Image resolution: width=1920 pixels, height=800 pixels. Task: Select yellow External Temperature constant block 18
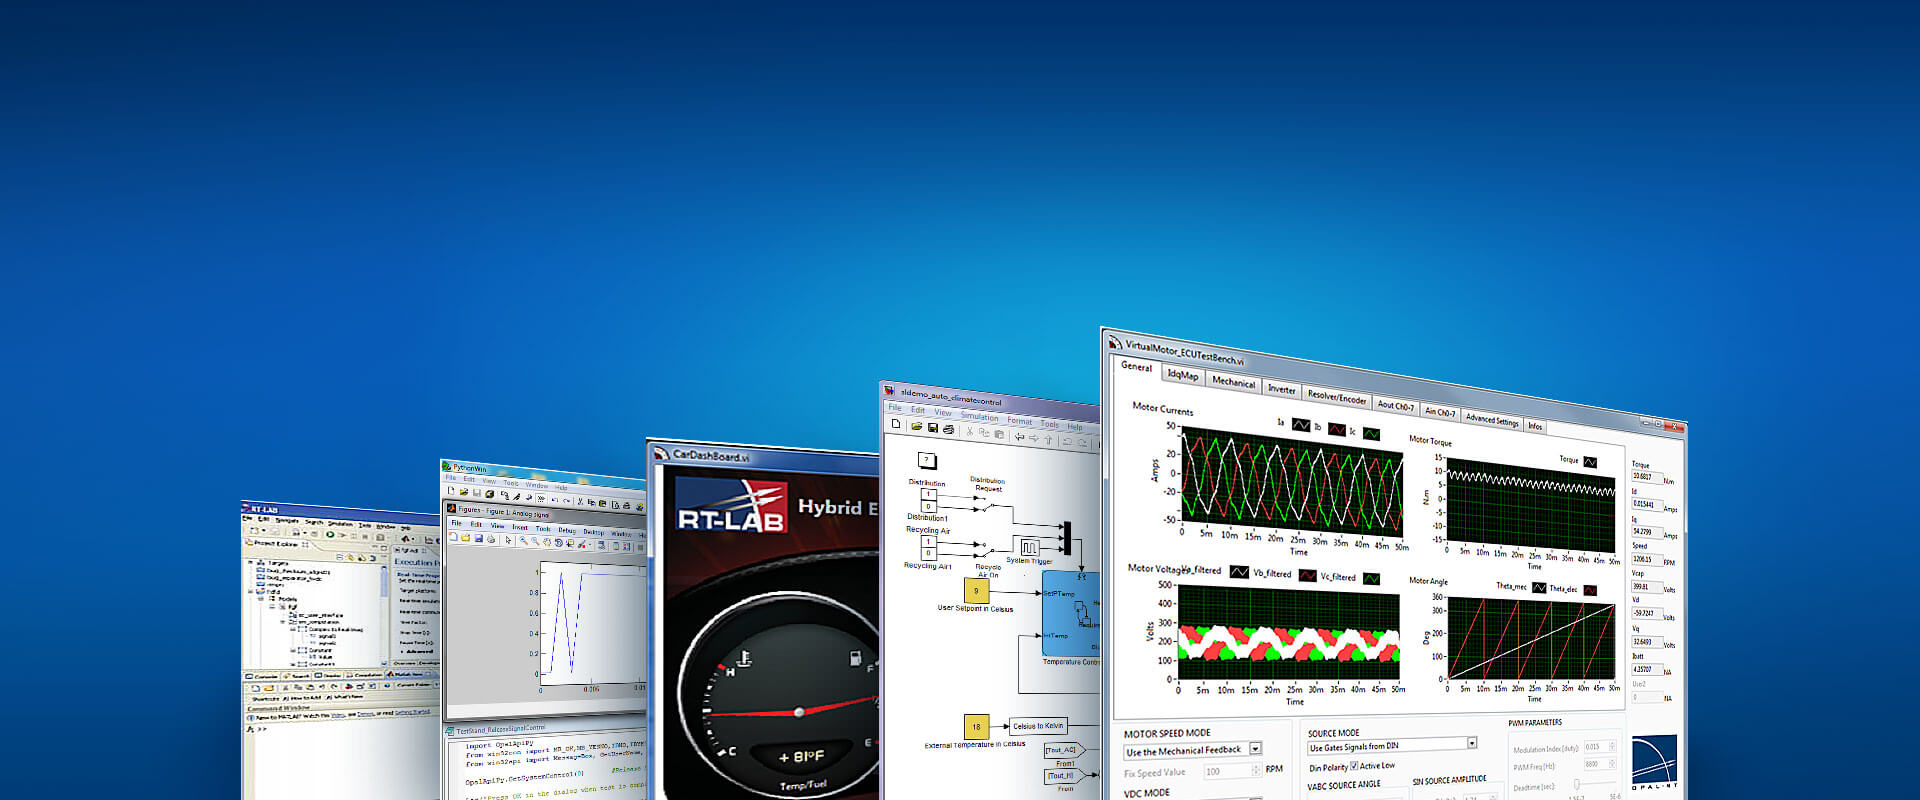tap(976, 727)
